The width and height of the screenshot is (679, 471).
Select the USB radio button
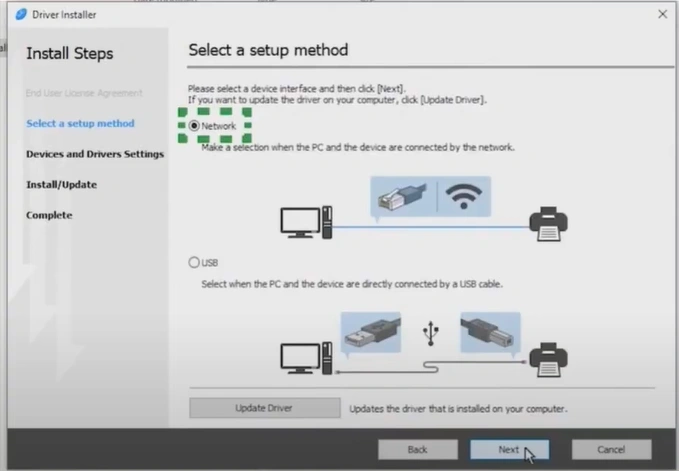click(194, 262)
